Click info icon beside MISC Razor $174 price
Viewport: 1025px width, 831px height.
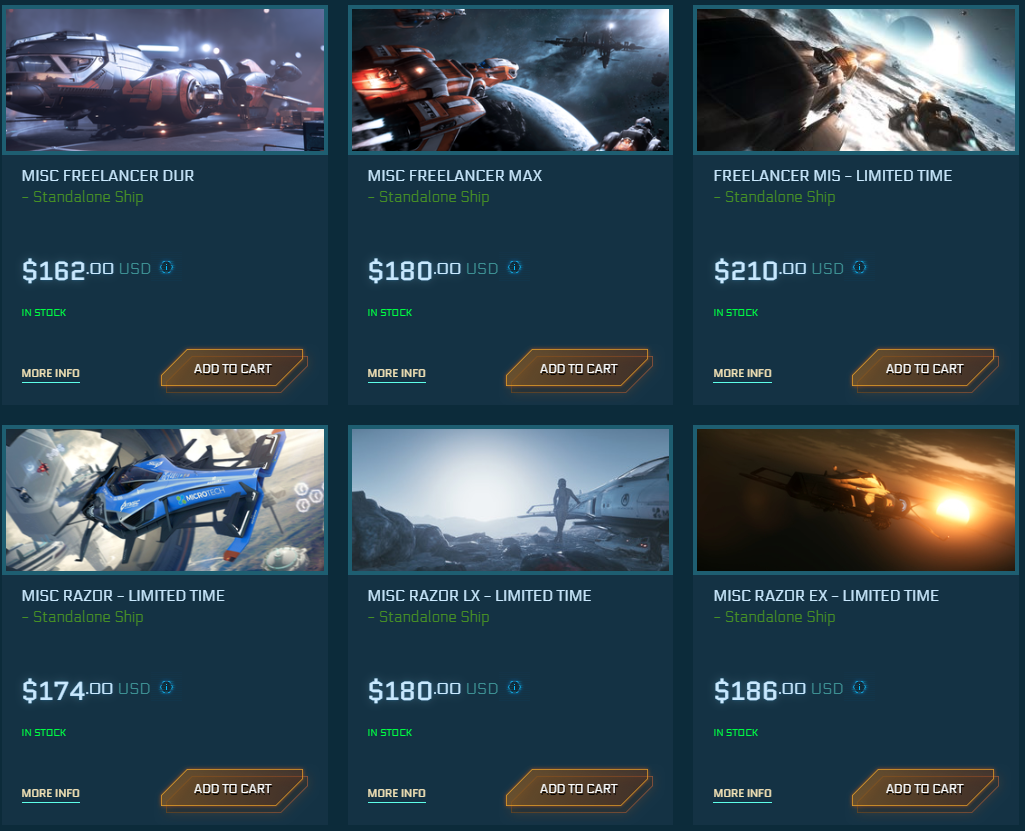pos(167,687)
